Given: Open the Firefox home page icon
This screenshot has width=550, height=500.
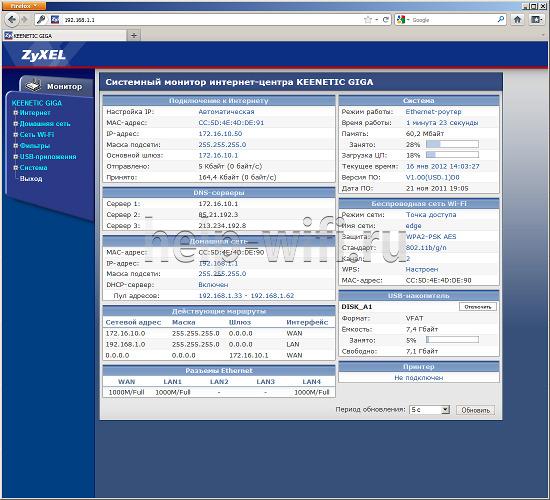Looking at the screenshot, I should click(x=517, y=20).
